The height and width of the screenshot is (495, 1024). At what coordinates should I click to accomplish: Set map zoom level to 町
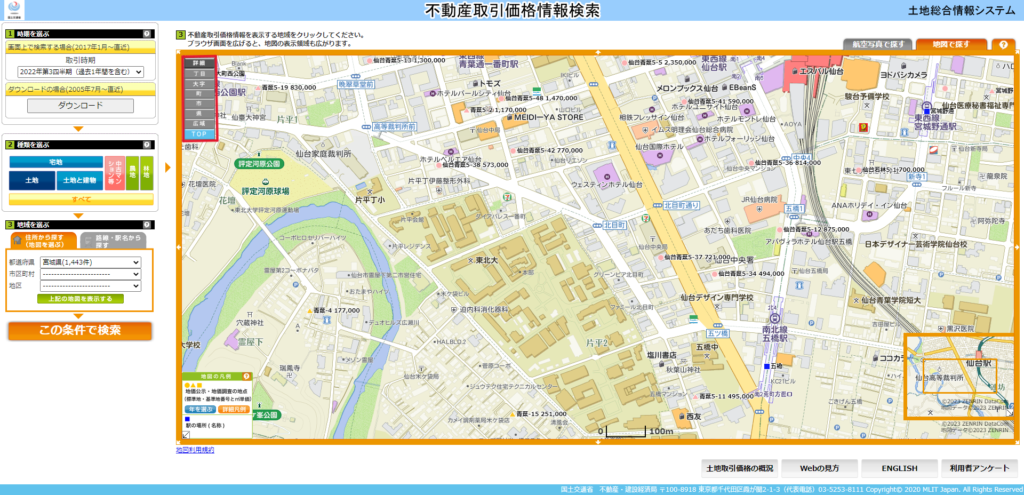point(199,93)
